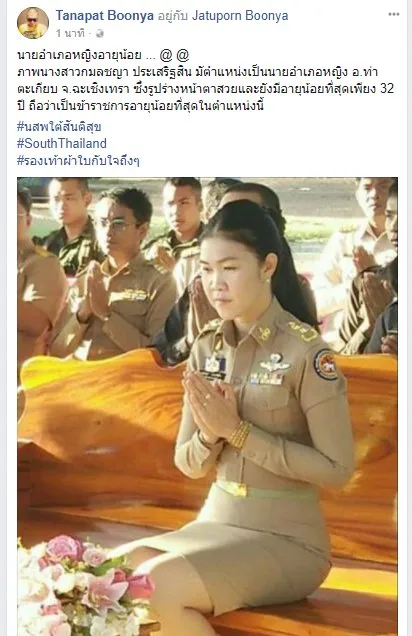The height and width of the screenshot is (636, 412).
Task: Click the "@ @" symbols in caption
Action: click(174, 55)
